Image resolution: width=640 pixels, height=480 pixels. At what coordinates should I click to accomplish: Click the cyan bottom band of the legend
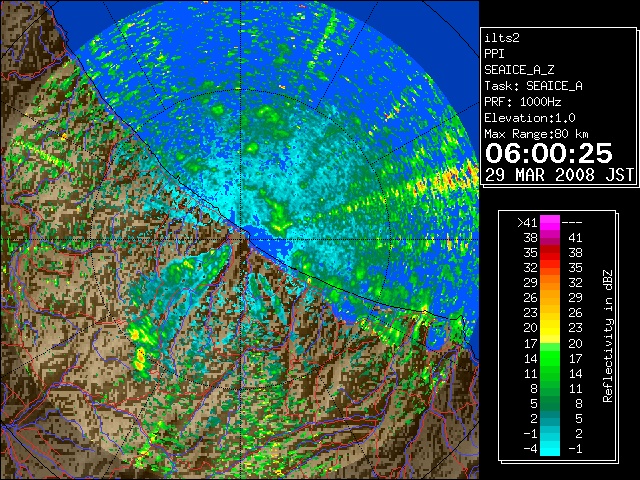click(550, 448)
